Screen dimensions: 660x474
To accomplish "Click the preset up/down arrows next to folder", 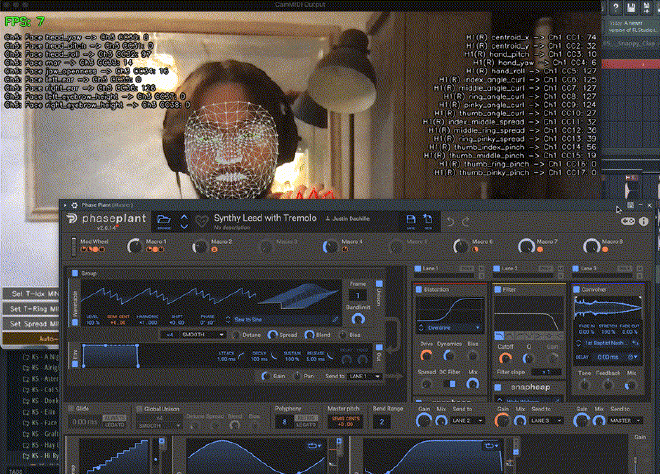I will [184, 221].
